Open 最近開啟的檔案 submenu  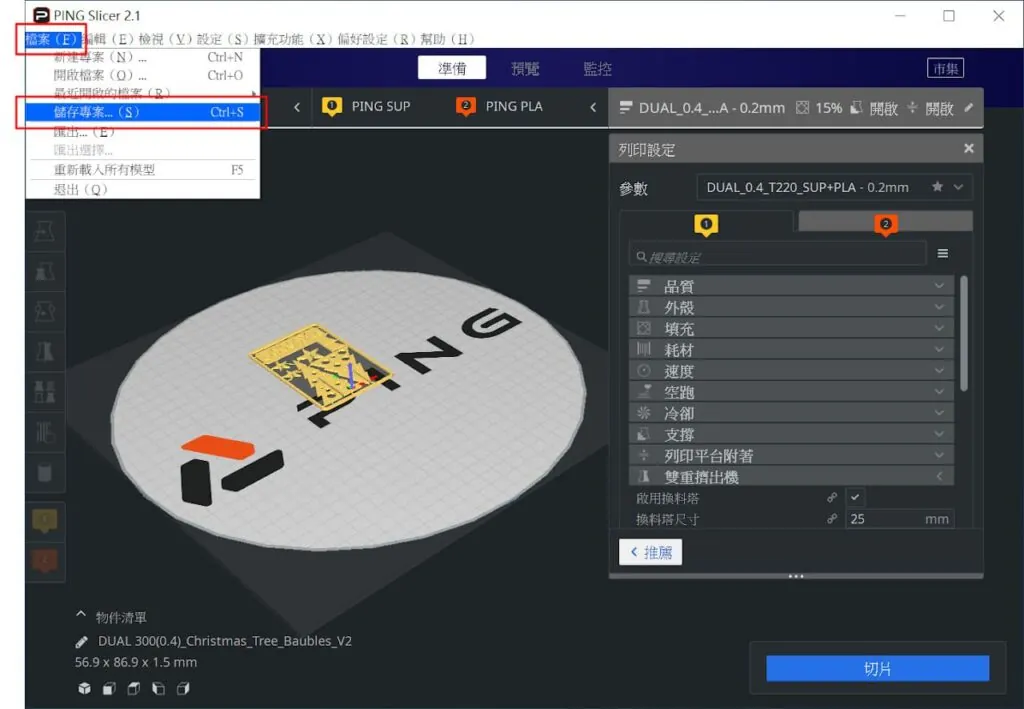pyautogui.click(x=142, y=93)
